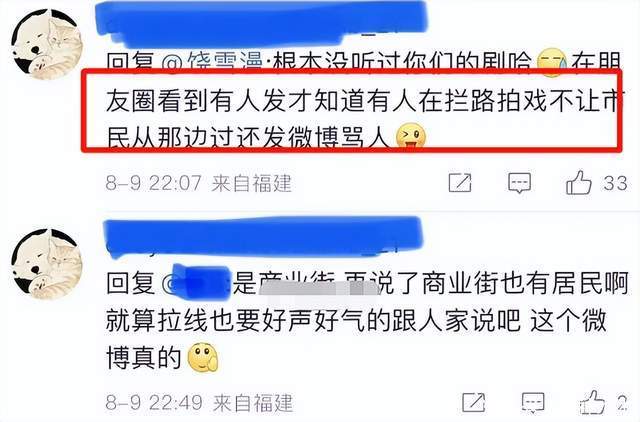The height and width of the screenshot is (422, 640).
Task: Open the blurred username above the first comment
Action: coord(261,22)
